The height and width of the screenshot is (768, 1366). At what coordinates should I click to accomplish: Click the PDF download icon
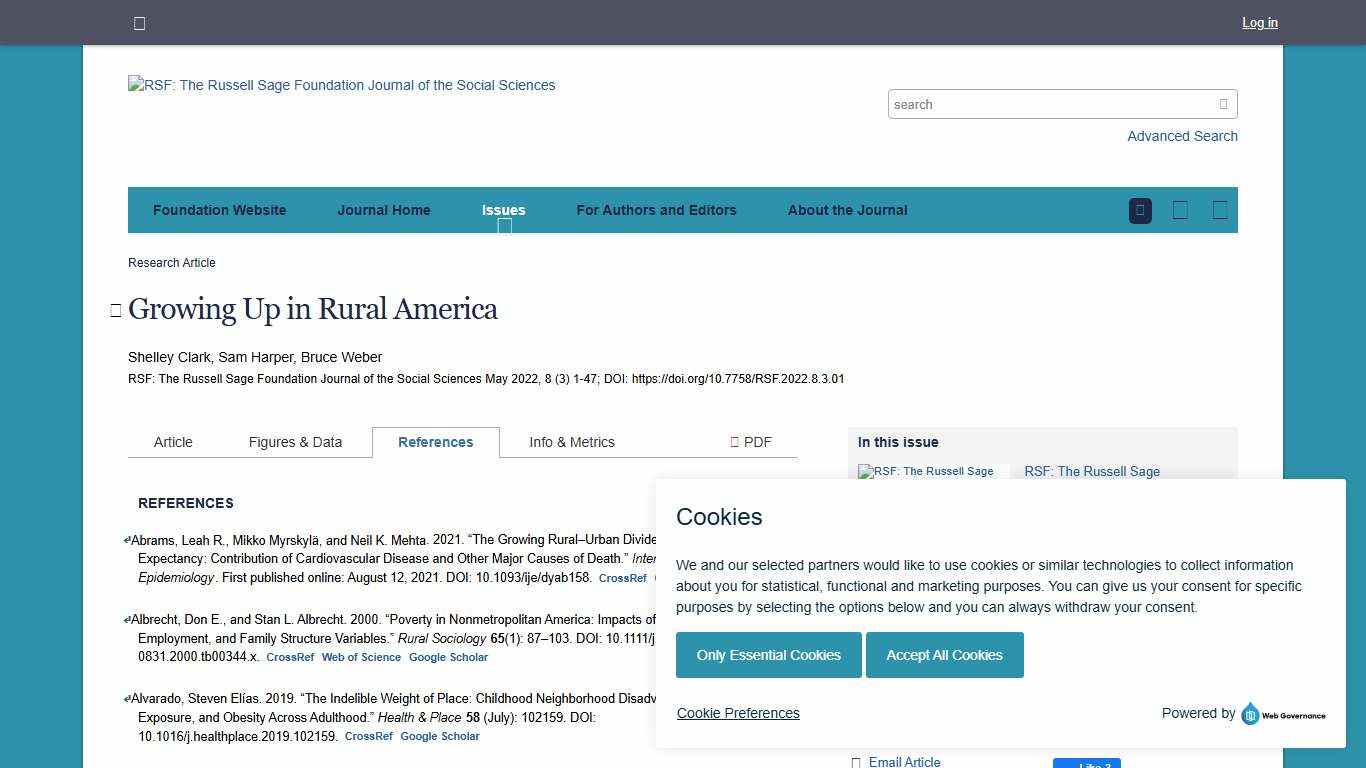click(x=734, y=441)
